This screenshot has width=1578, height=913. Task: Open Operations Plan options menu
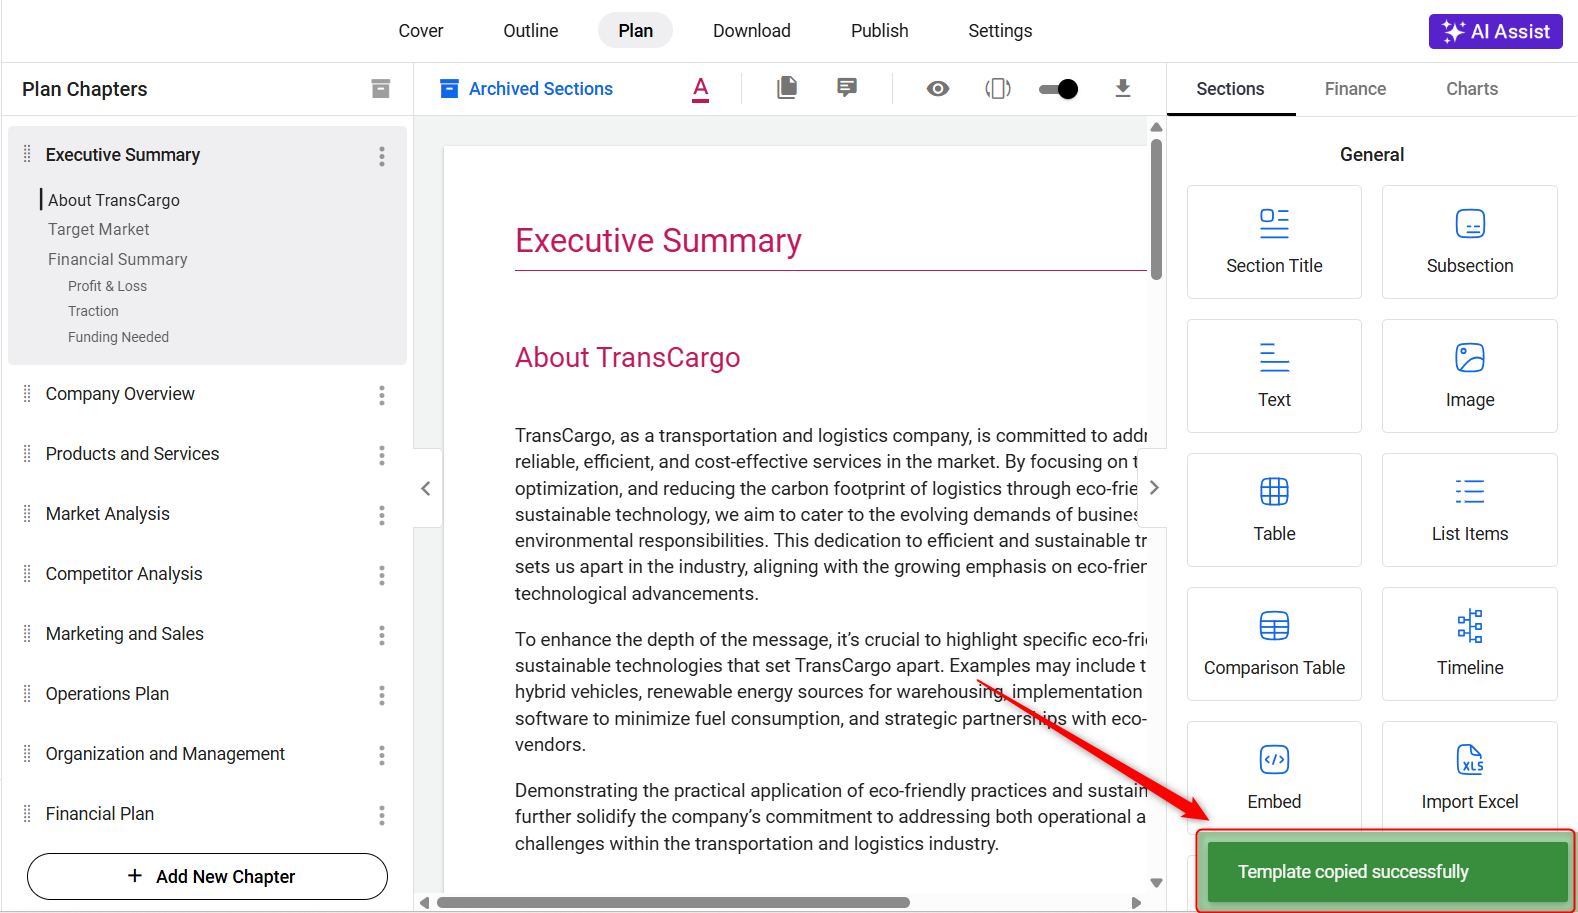click(382, 695)
